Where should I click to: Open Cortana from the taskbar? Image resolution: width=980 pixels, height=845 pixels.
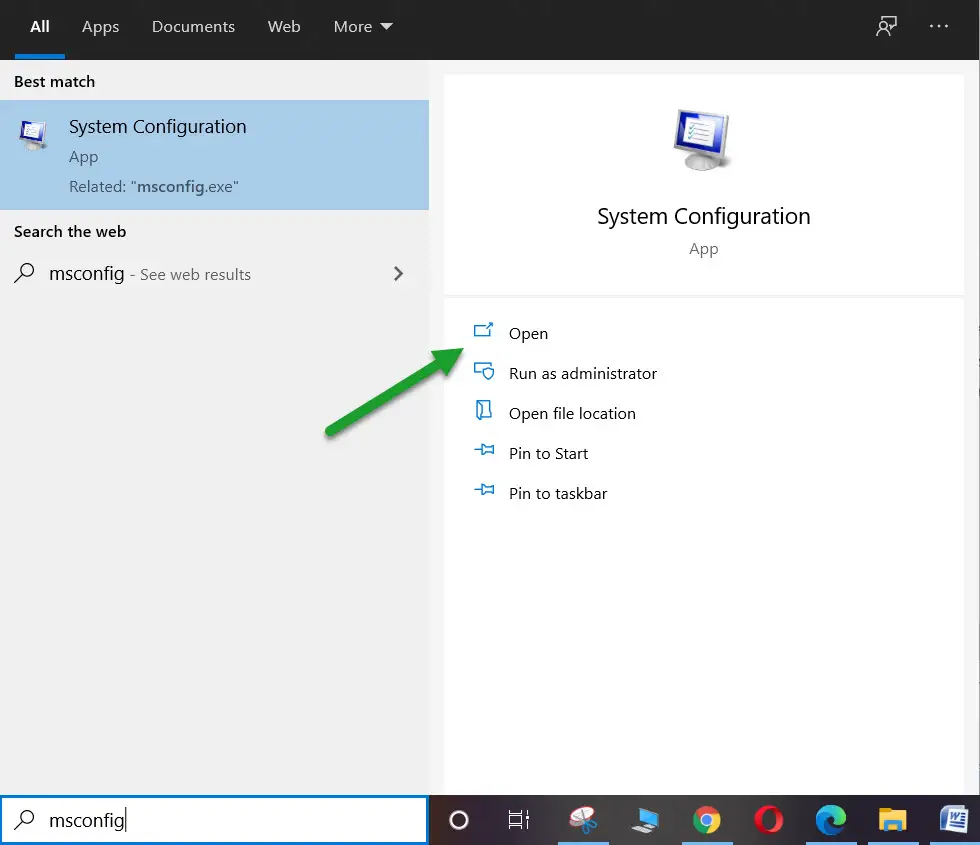coord(459,820)
